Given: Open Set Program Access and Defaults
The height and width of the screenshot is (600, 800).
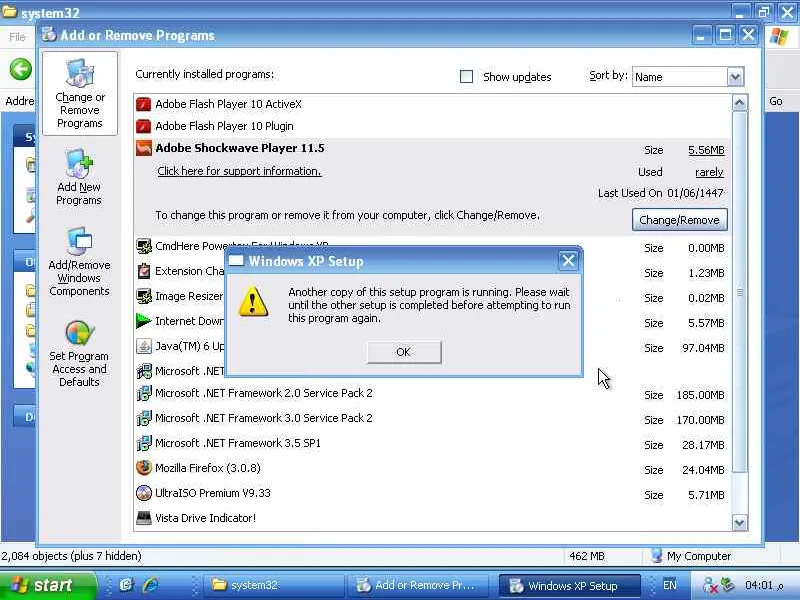Looking at the screenshot, I should pos(79,354).
